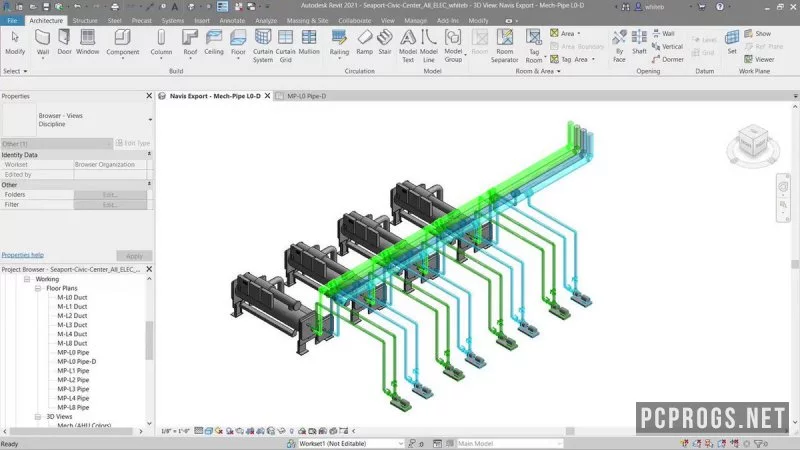Viewport: 800px width, 450px height.
Task: Open the Model Group tool
Action: [x=453, y=46]
